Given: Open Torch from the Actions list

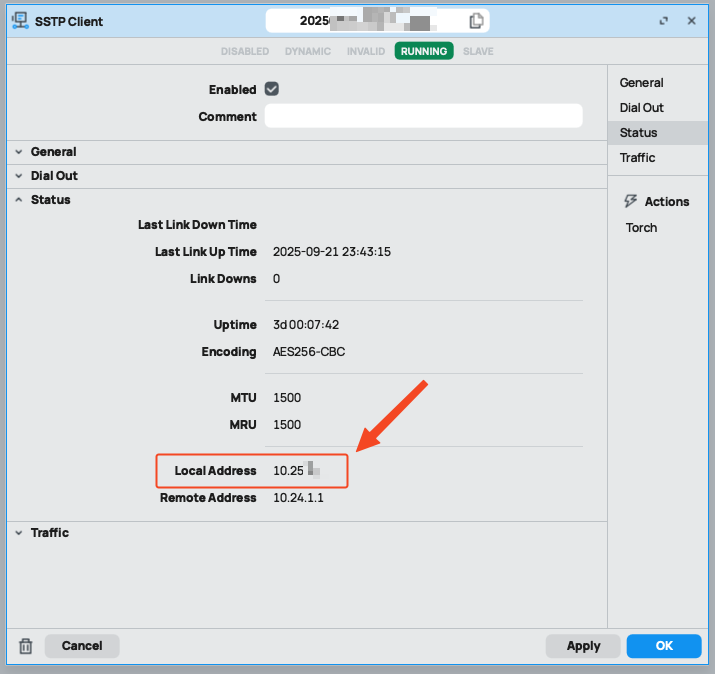Looking at the screenshot, I should 641,228.
